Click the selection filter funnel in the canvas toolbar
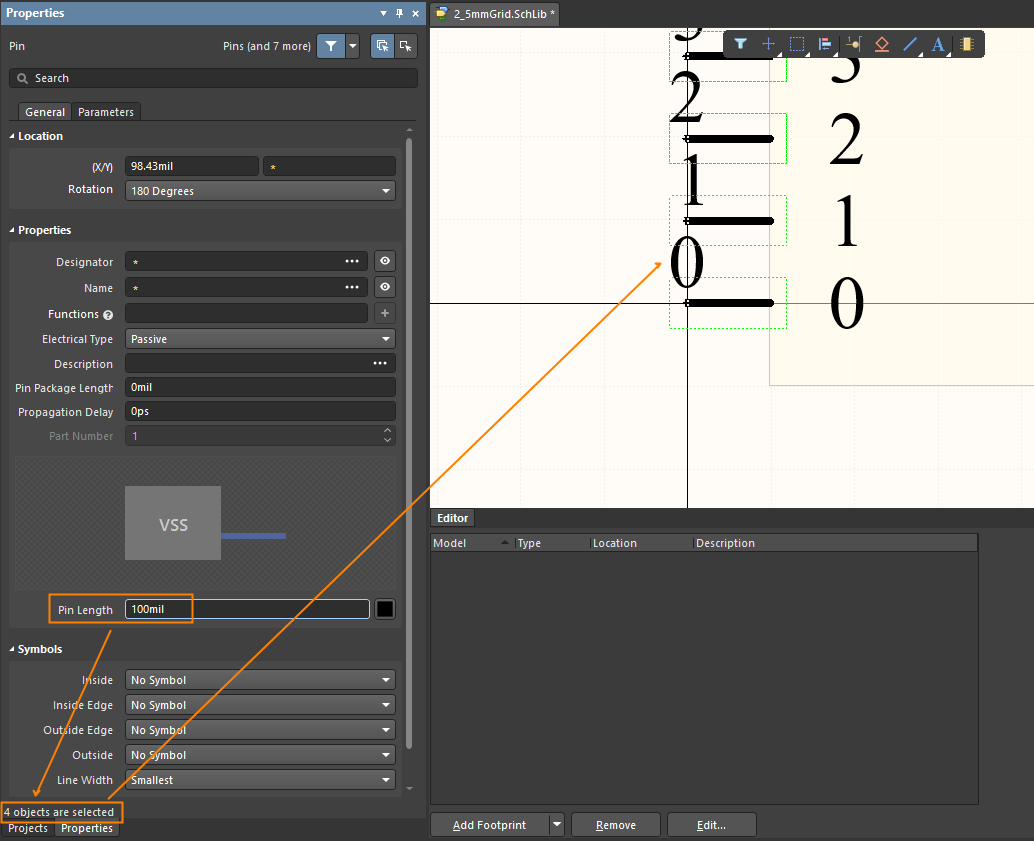 pos(740,44)
